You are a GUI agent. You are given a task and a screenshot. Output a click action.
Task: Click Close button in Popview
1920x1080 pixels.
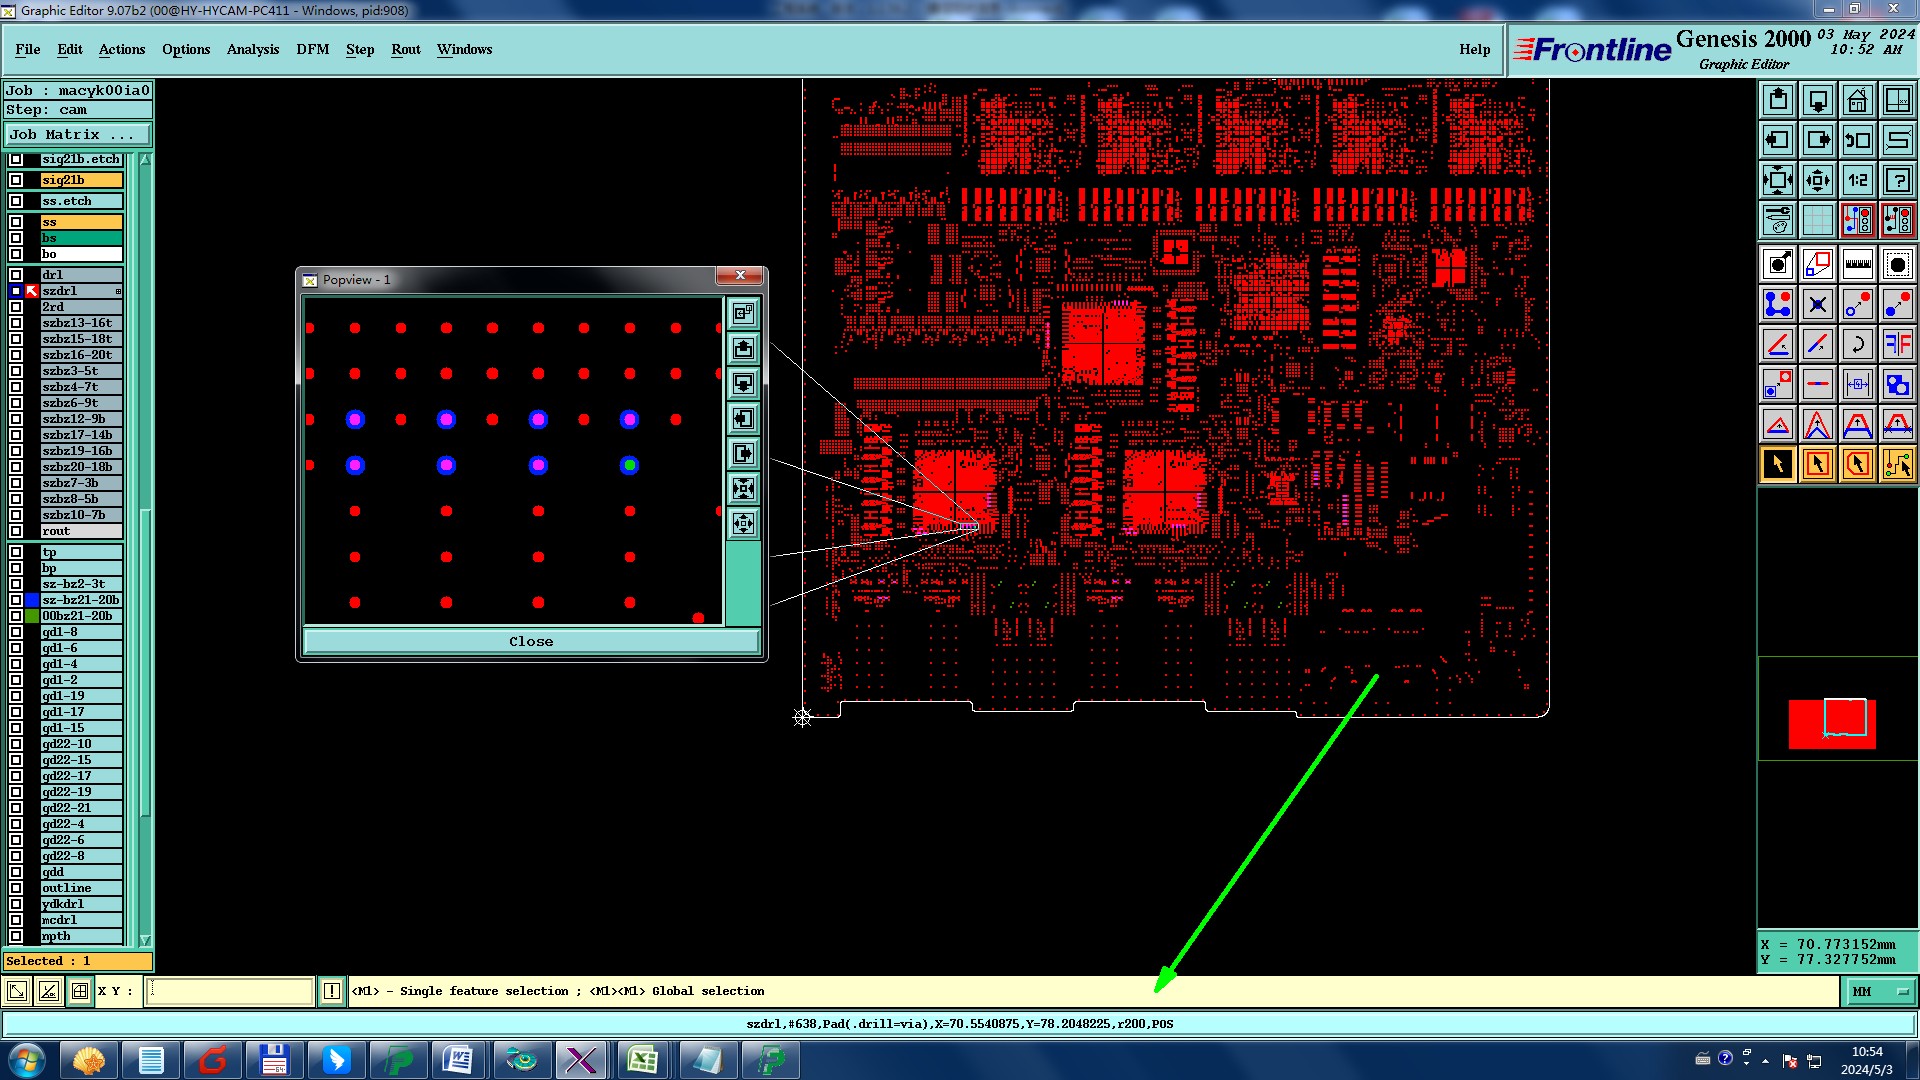[x=530, y=641]
